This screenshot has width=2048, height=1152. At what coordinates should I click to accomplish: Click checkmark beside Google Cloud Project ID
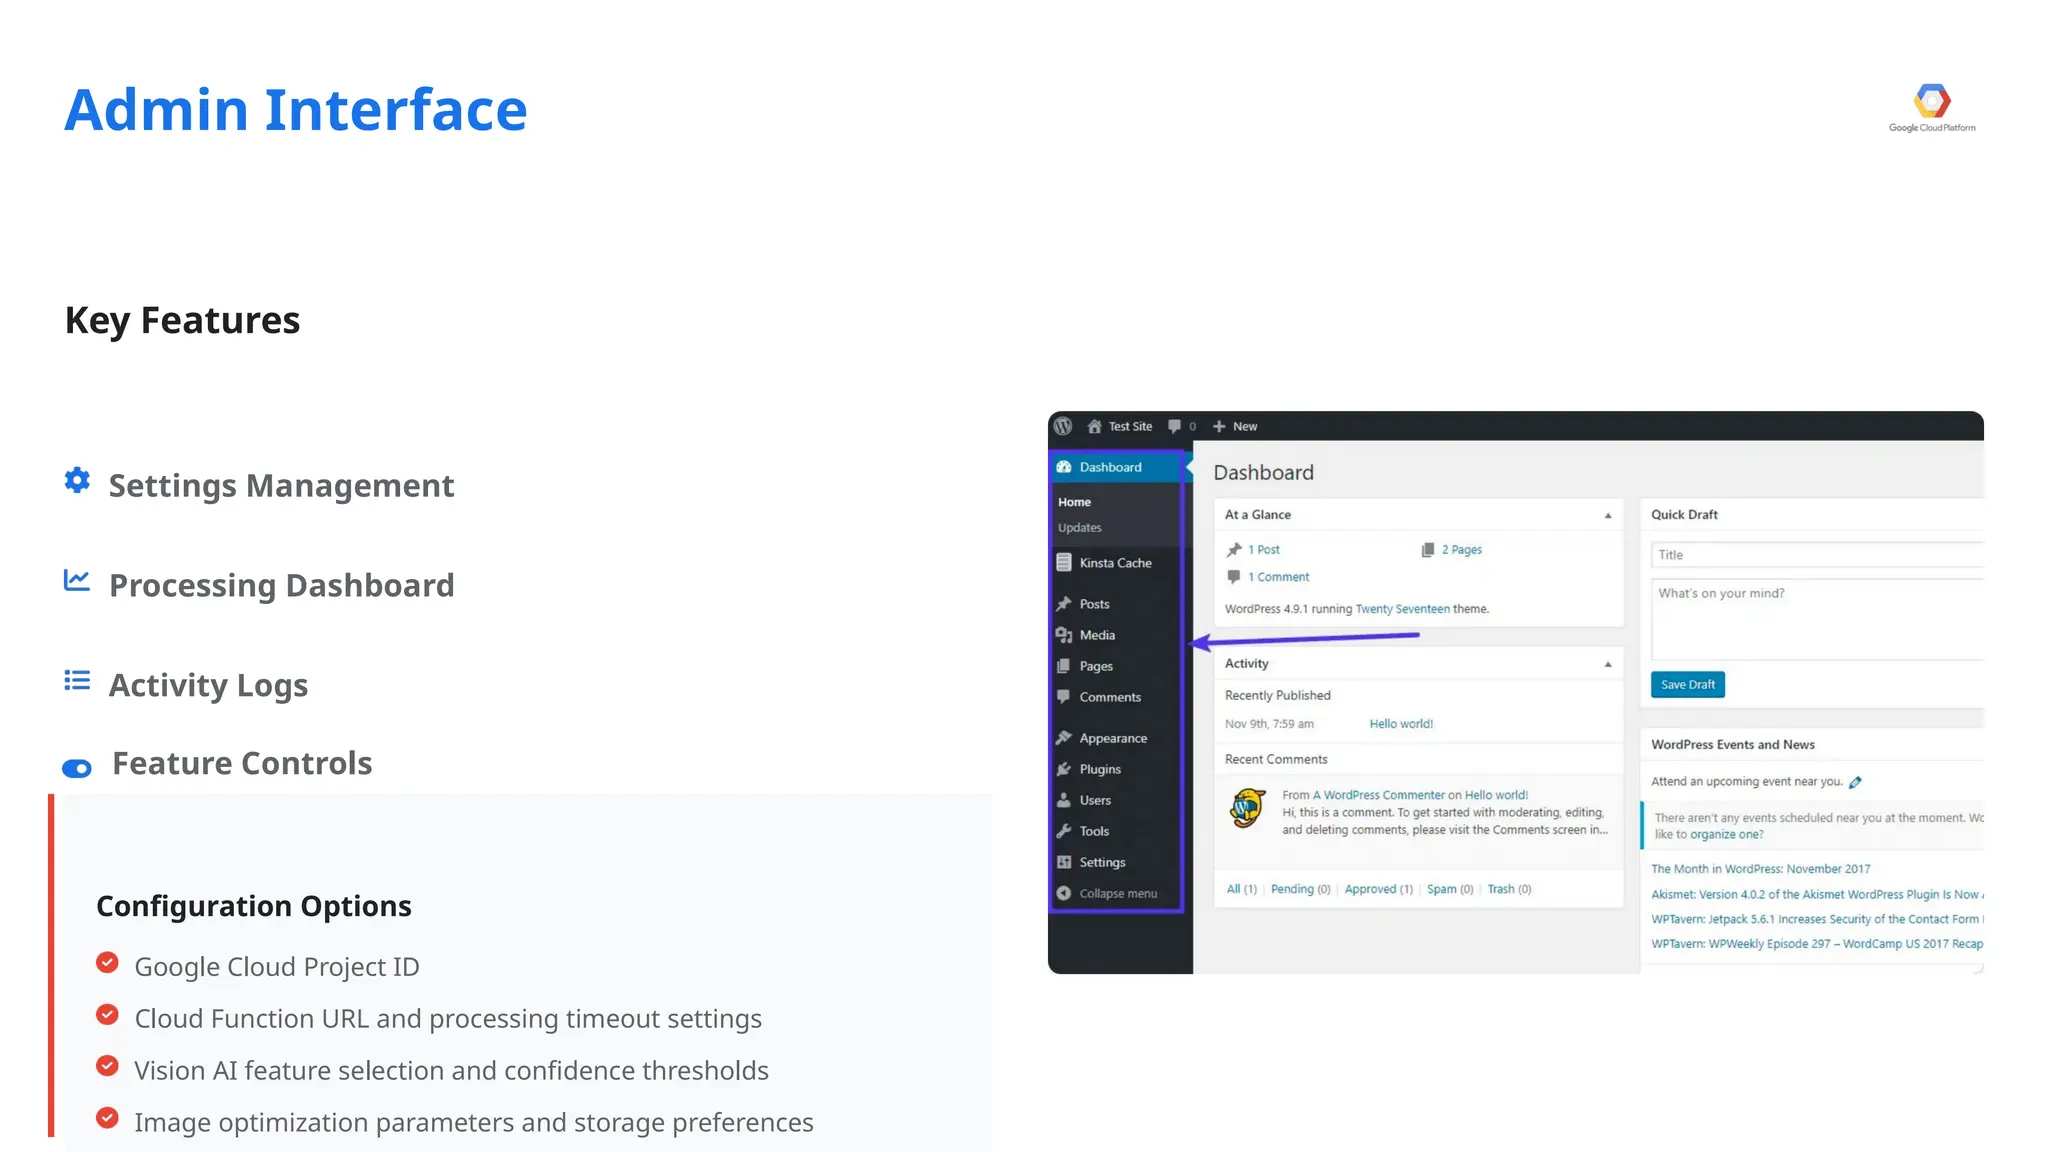coord(107,963)
